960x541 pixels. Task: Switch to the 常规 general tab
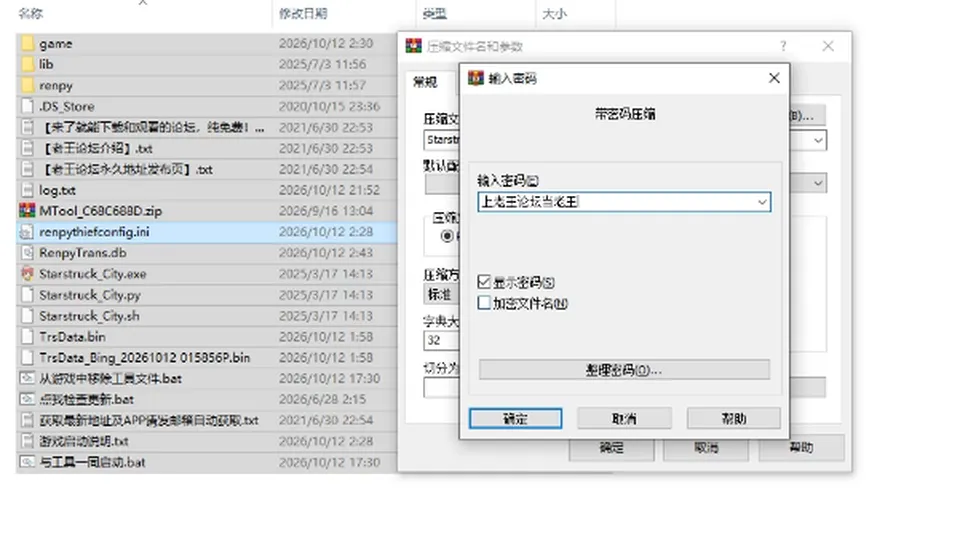[x=425, y=82]
